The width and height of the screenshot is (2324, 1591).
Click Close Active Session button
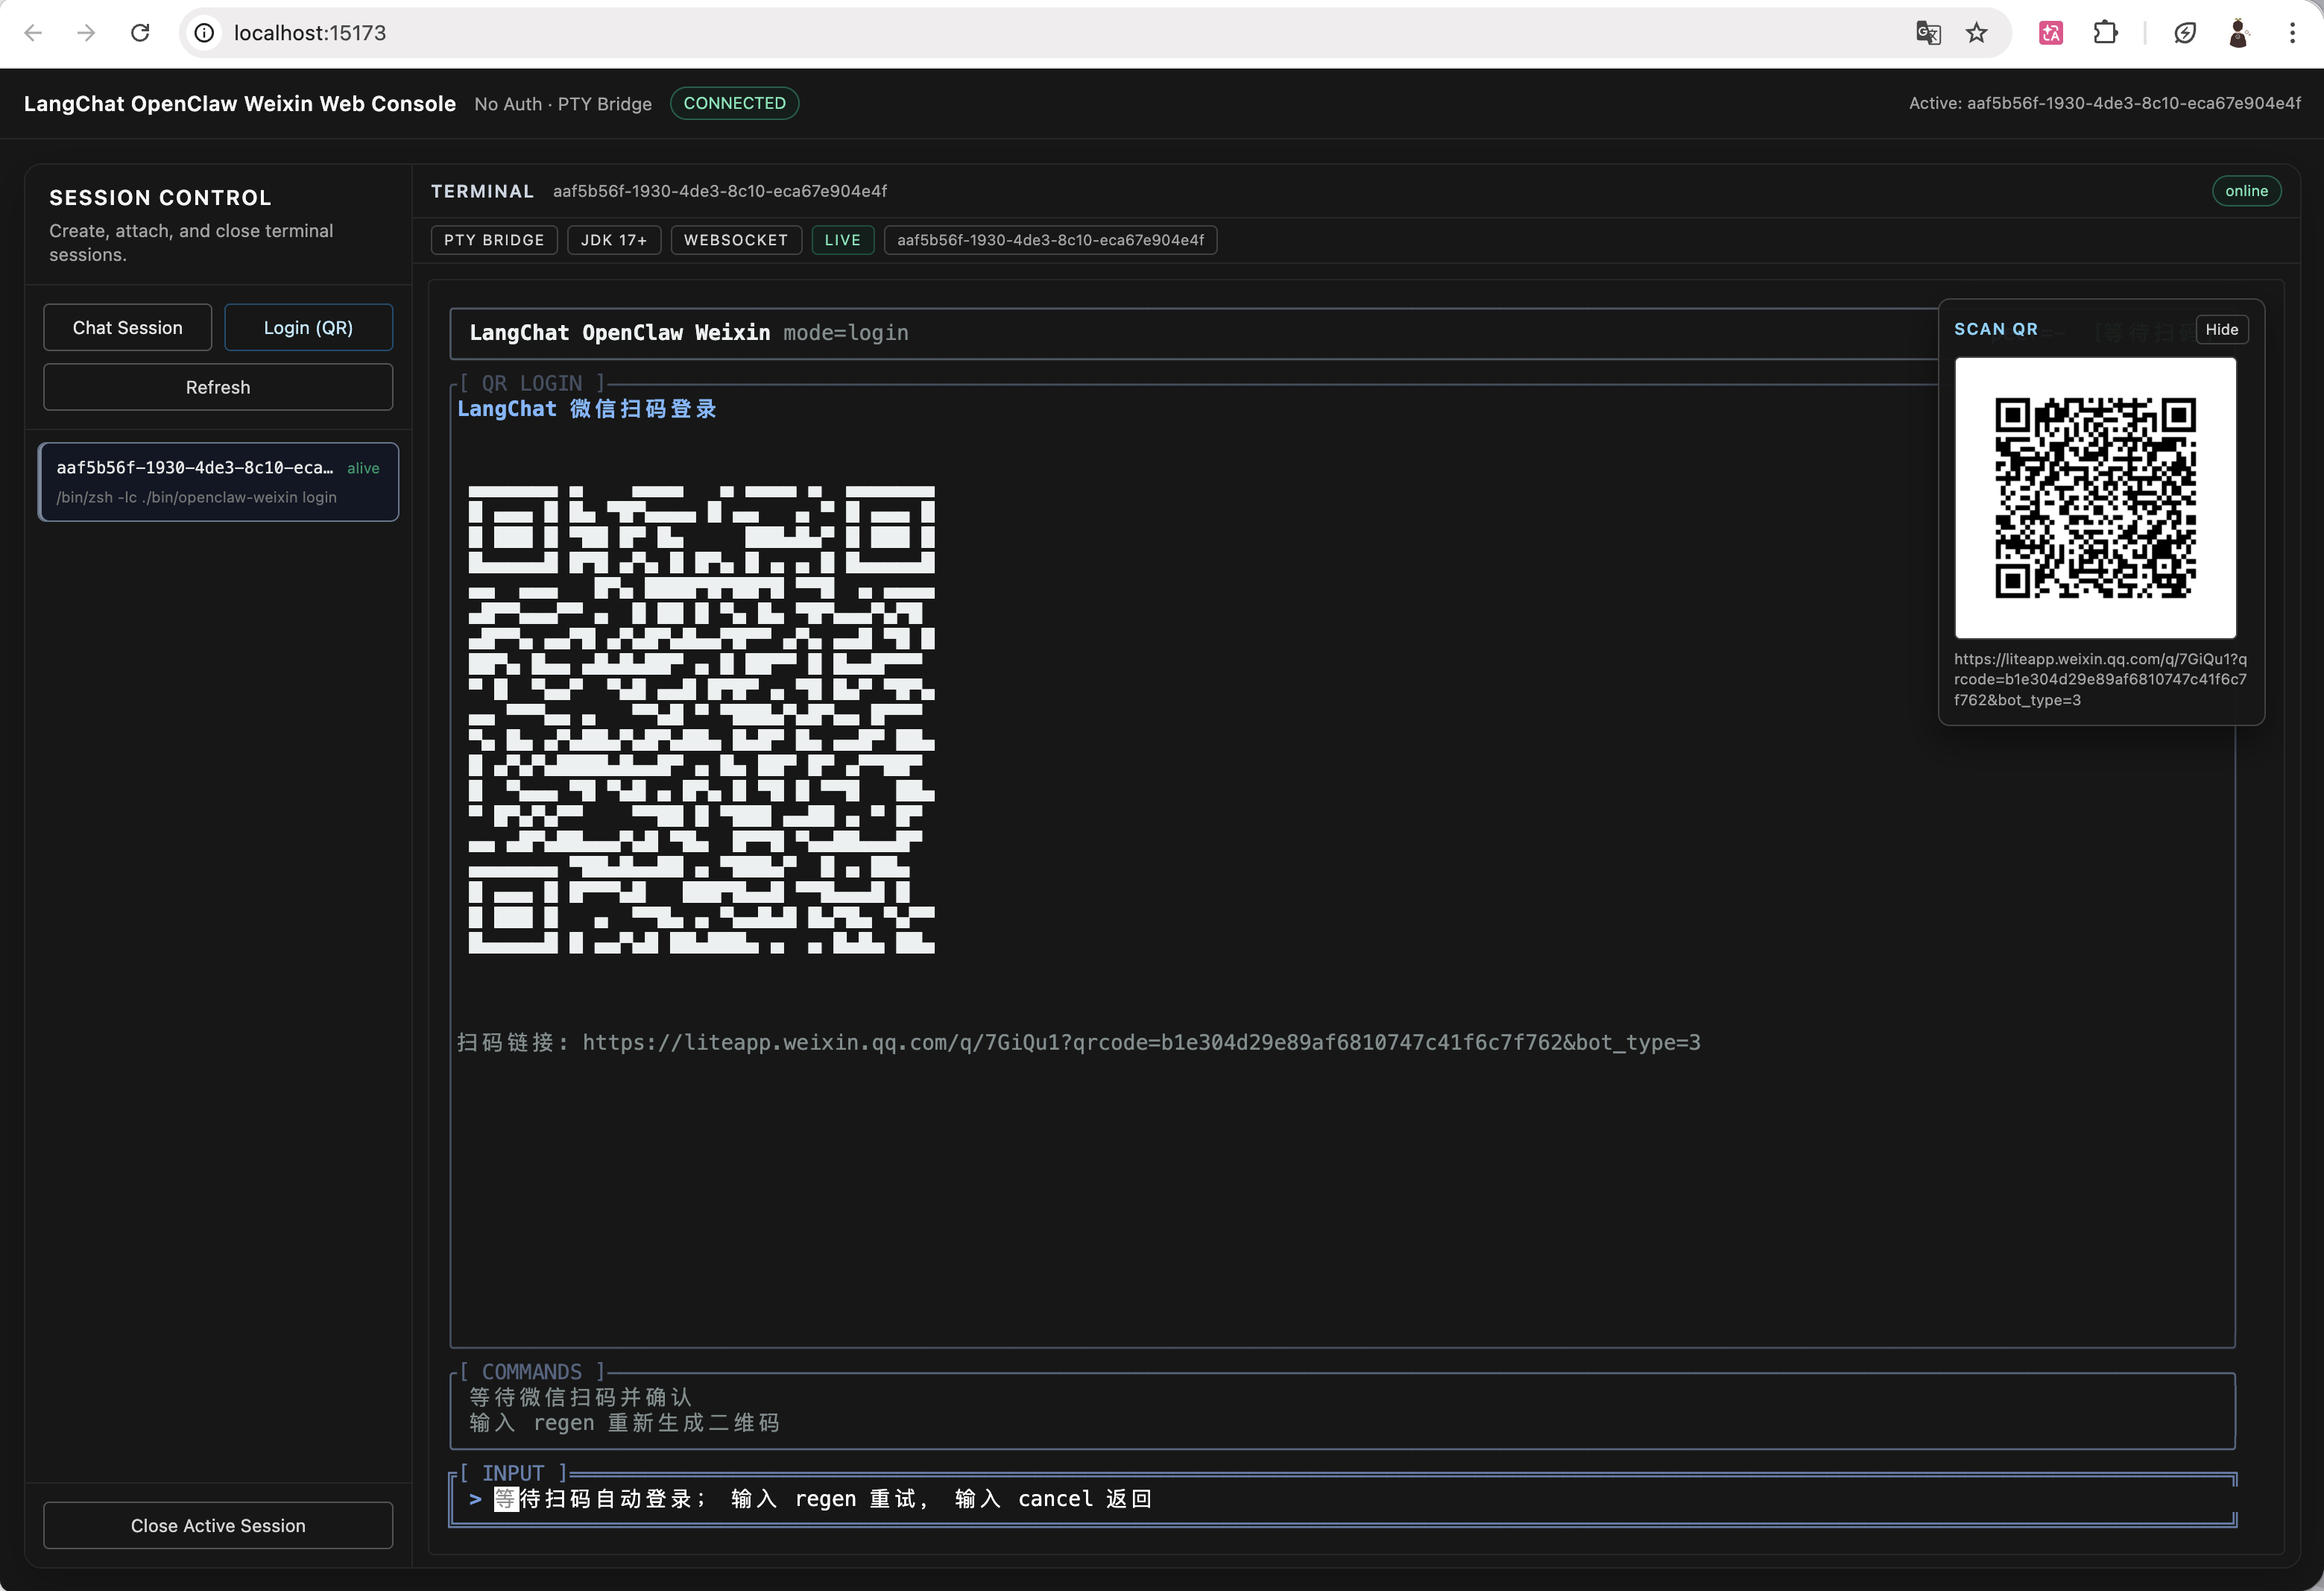(218, 1525)
